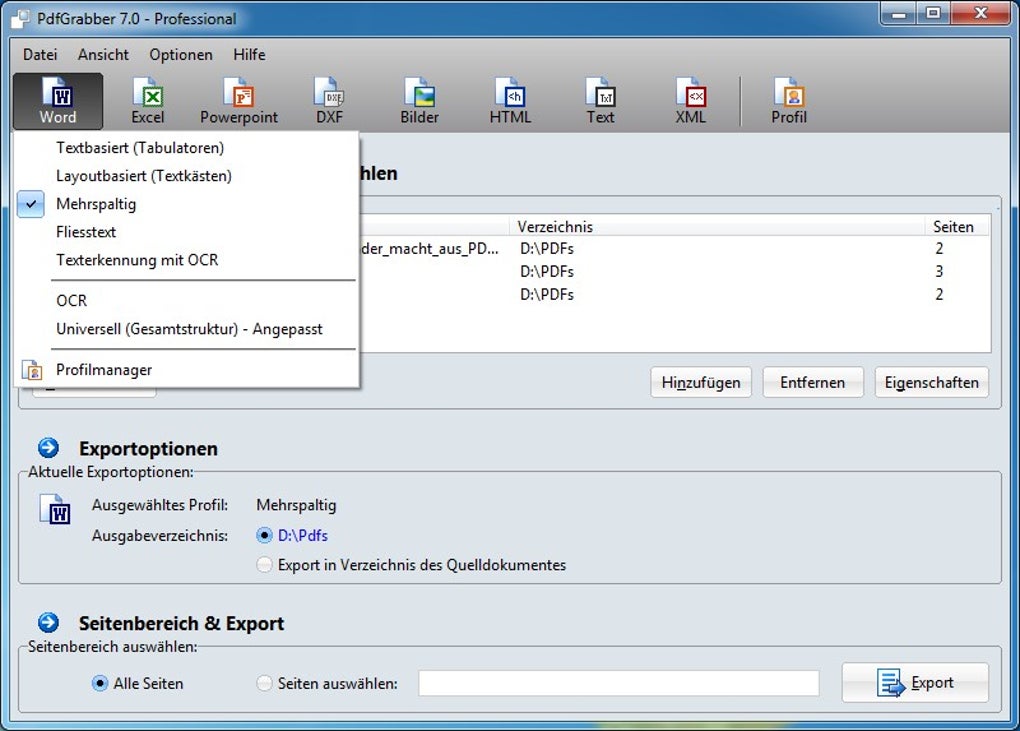Pick the Powerpoint export icon
Screen dimensions: 1020x731
point(239,101)
